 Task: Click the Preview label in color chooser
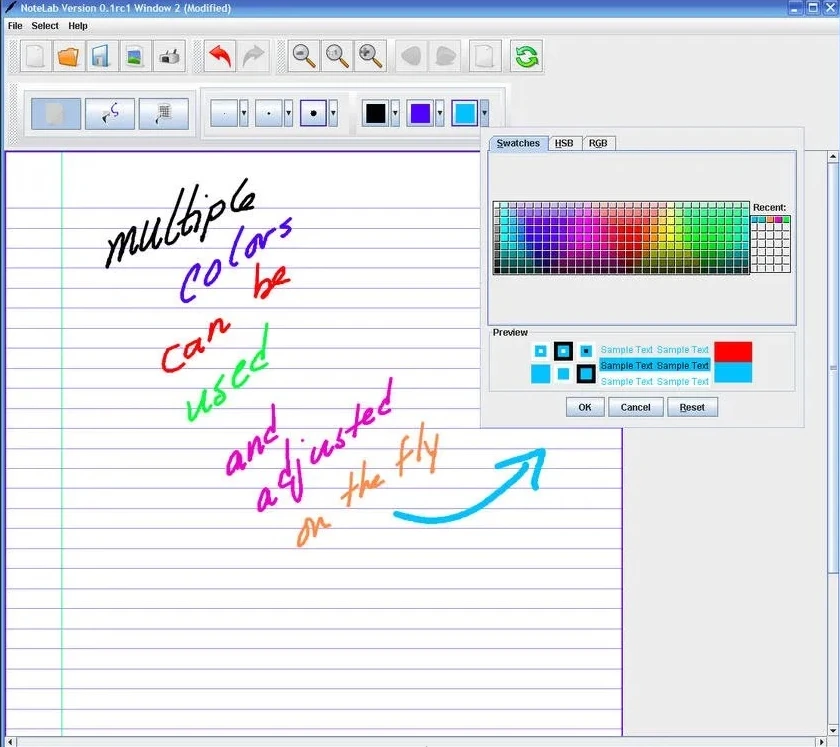point(510,332)
